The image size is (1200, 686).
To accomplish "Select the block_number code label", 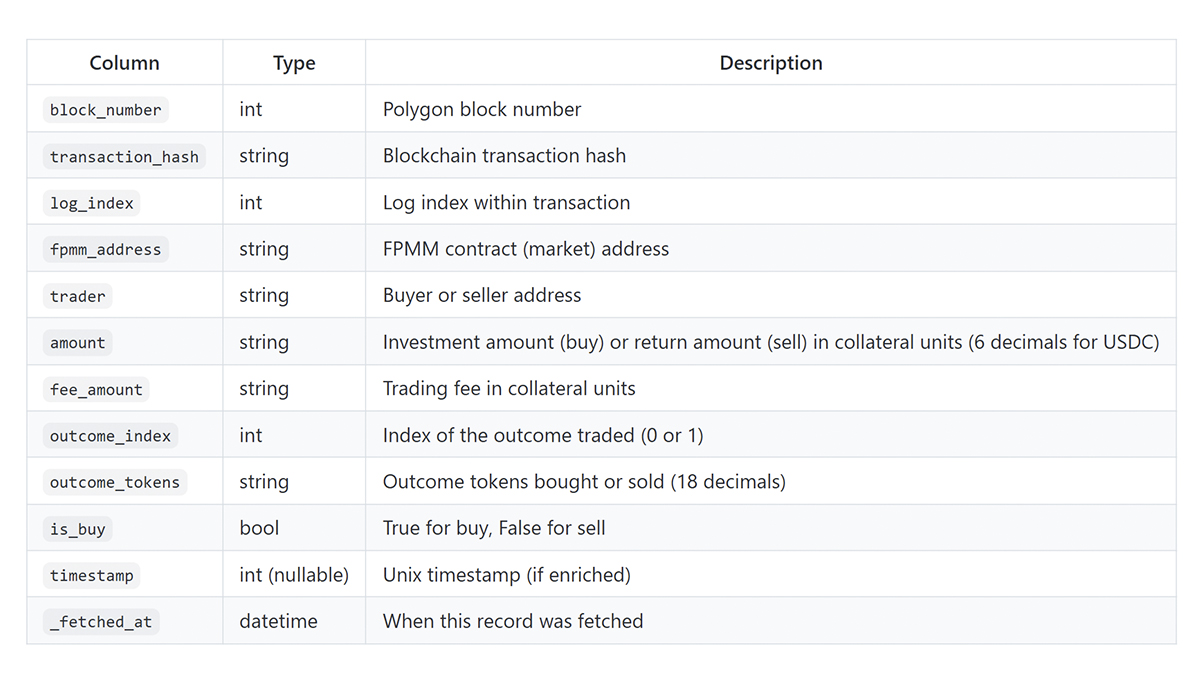I will click(105, 110).
